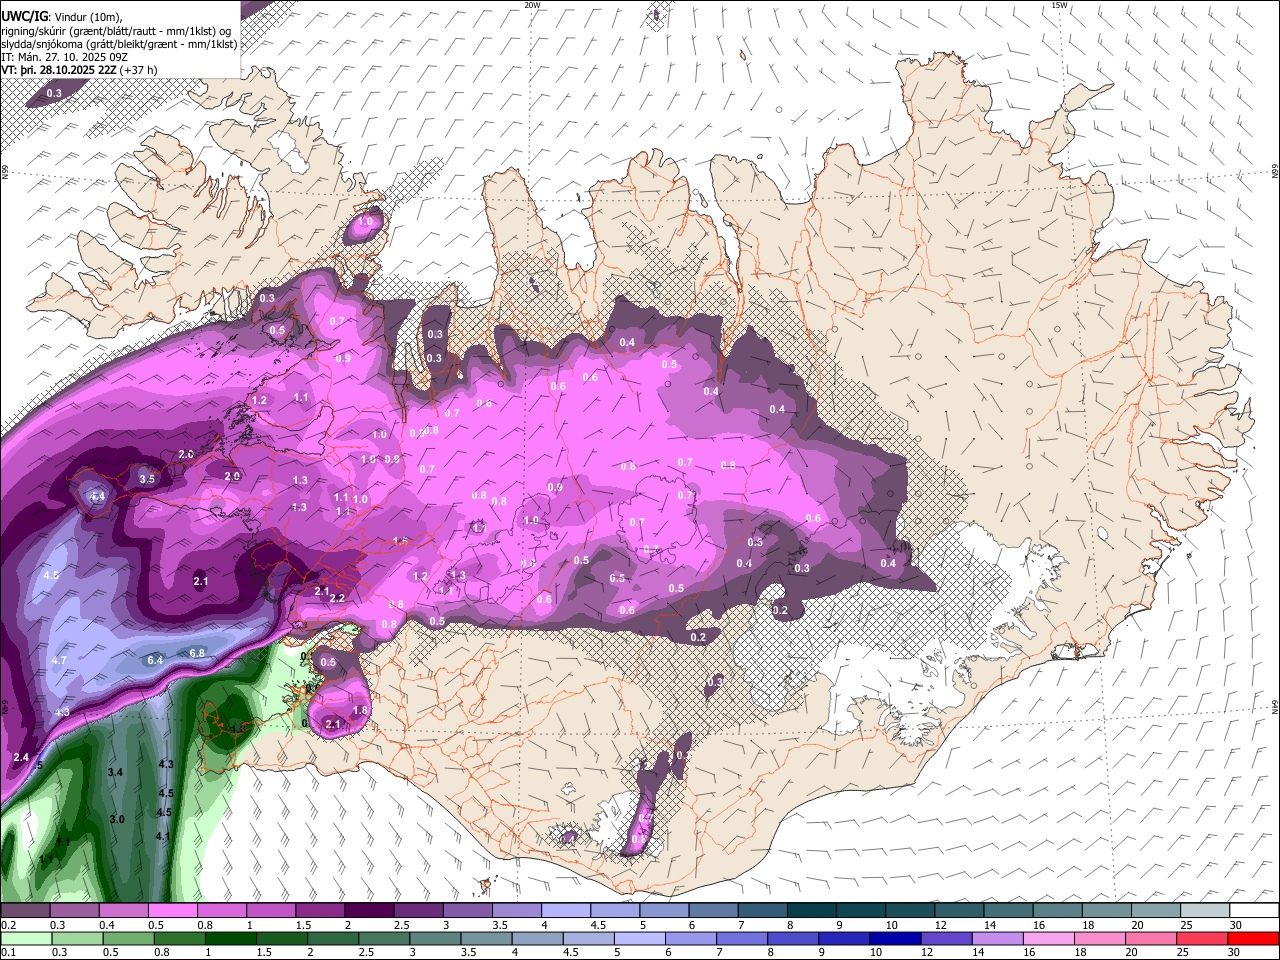Click the 4.4 value on the peninsula tip
Viewport: 1280px width, 960px height.
[97, 496]
